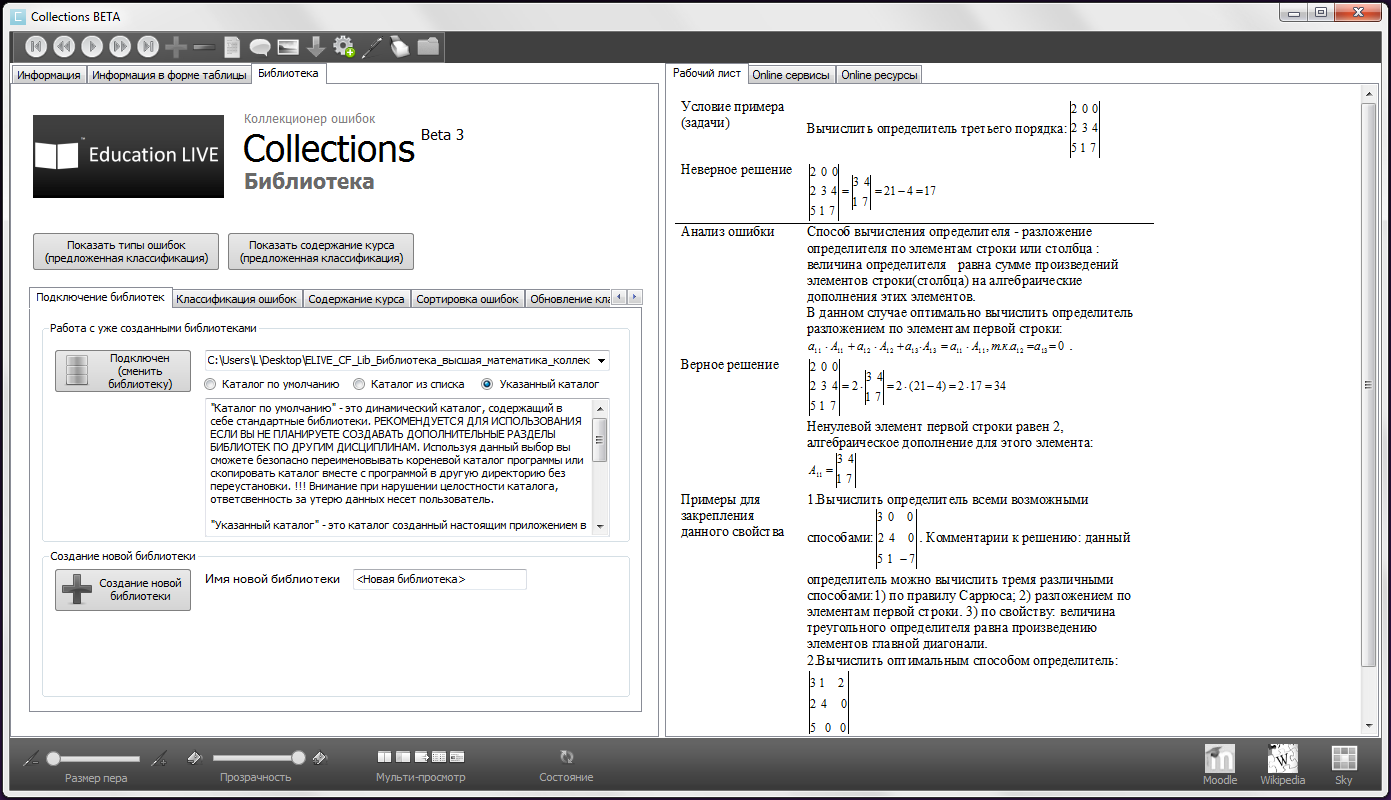Click the right arrow to show more sub-tabs
The height and width of the screenshot is (800, 1391).
click(x=634, y=297)
